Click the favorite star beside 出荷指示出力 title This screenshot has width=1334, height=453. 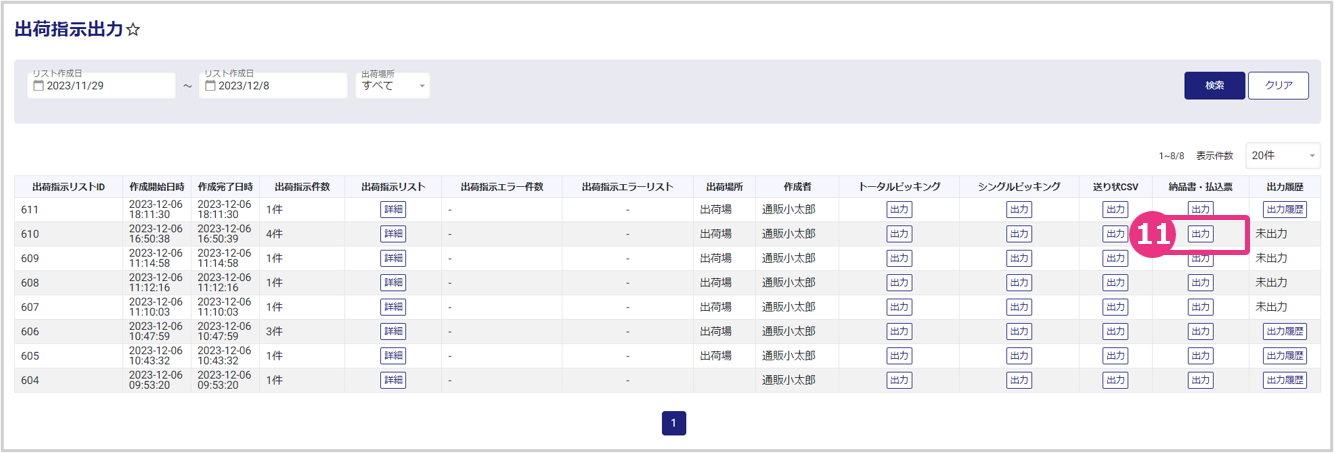134,30
